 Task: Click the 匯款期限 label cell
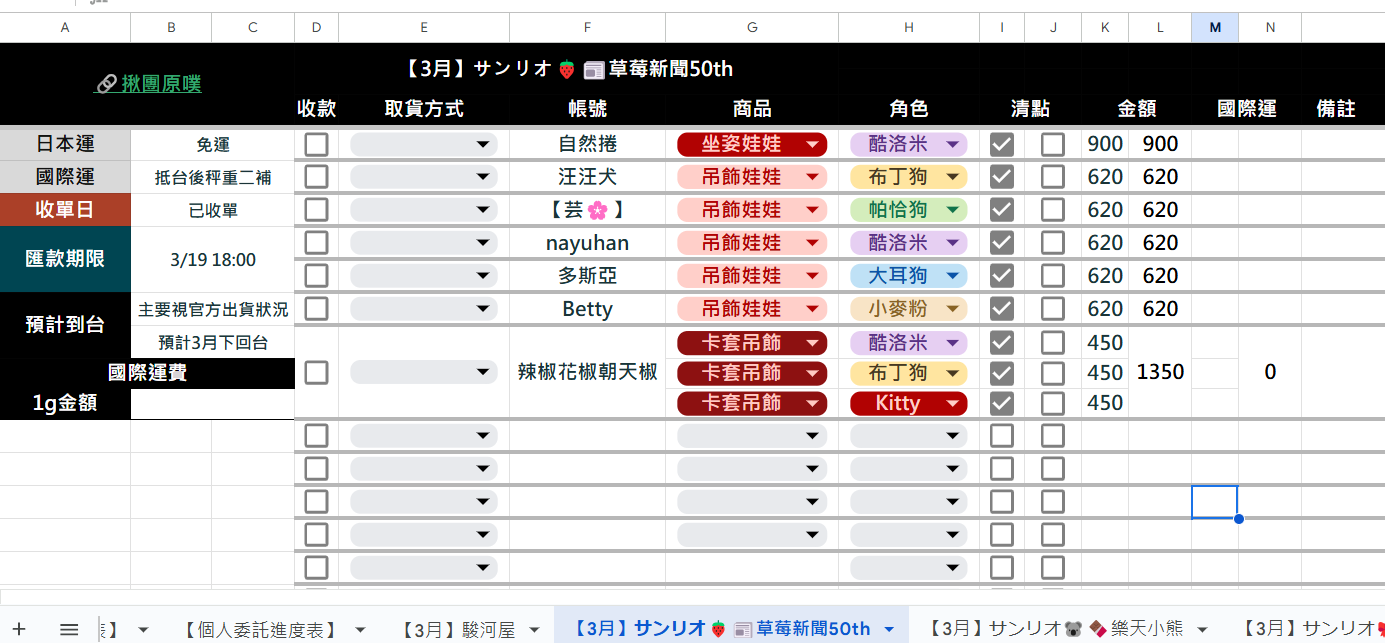[x=65, y=259]
